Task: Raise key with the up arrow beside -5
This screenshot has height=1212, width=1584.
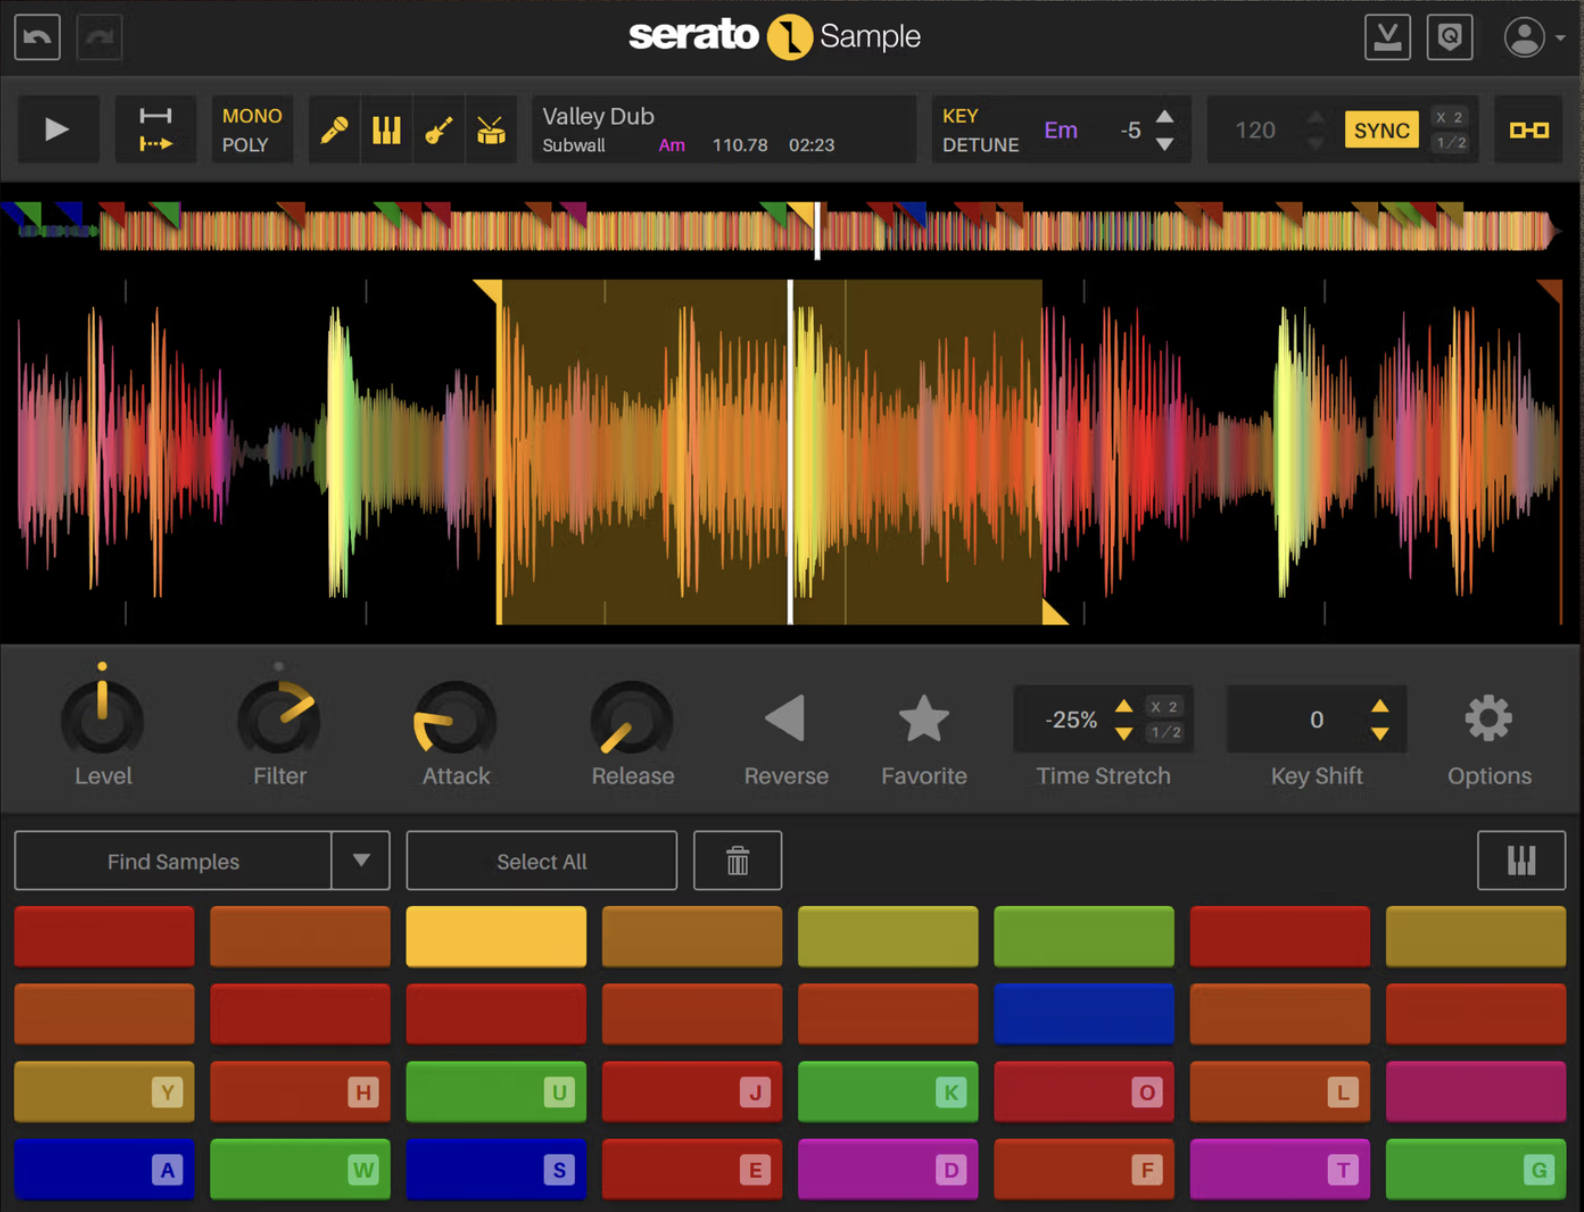Action: [x=1165, y=116]
